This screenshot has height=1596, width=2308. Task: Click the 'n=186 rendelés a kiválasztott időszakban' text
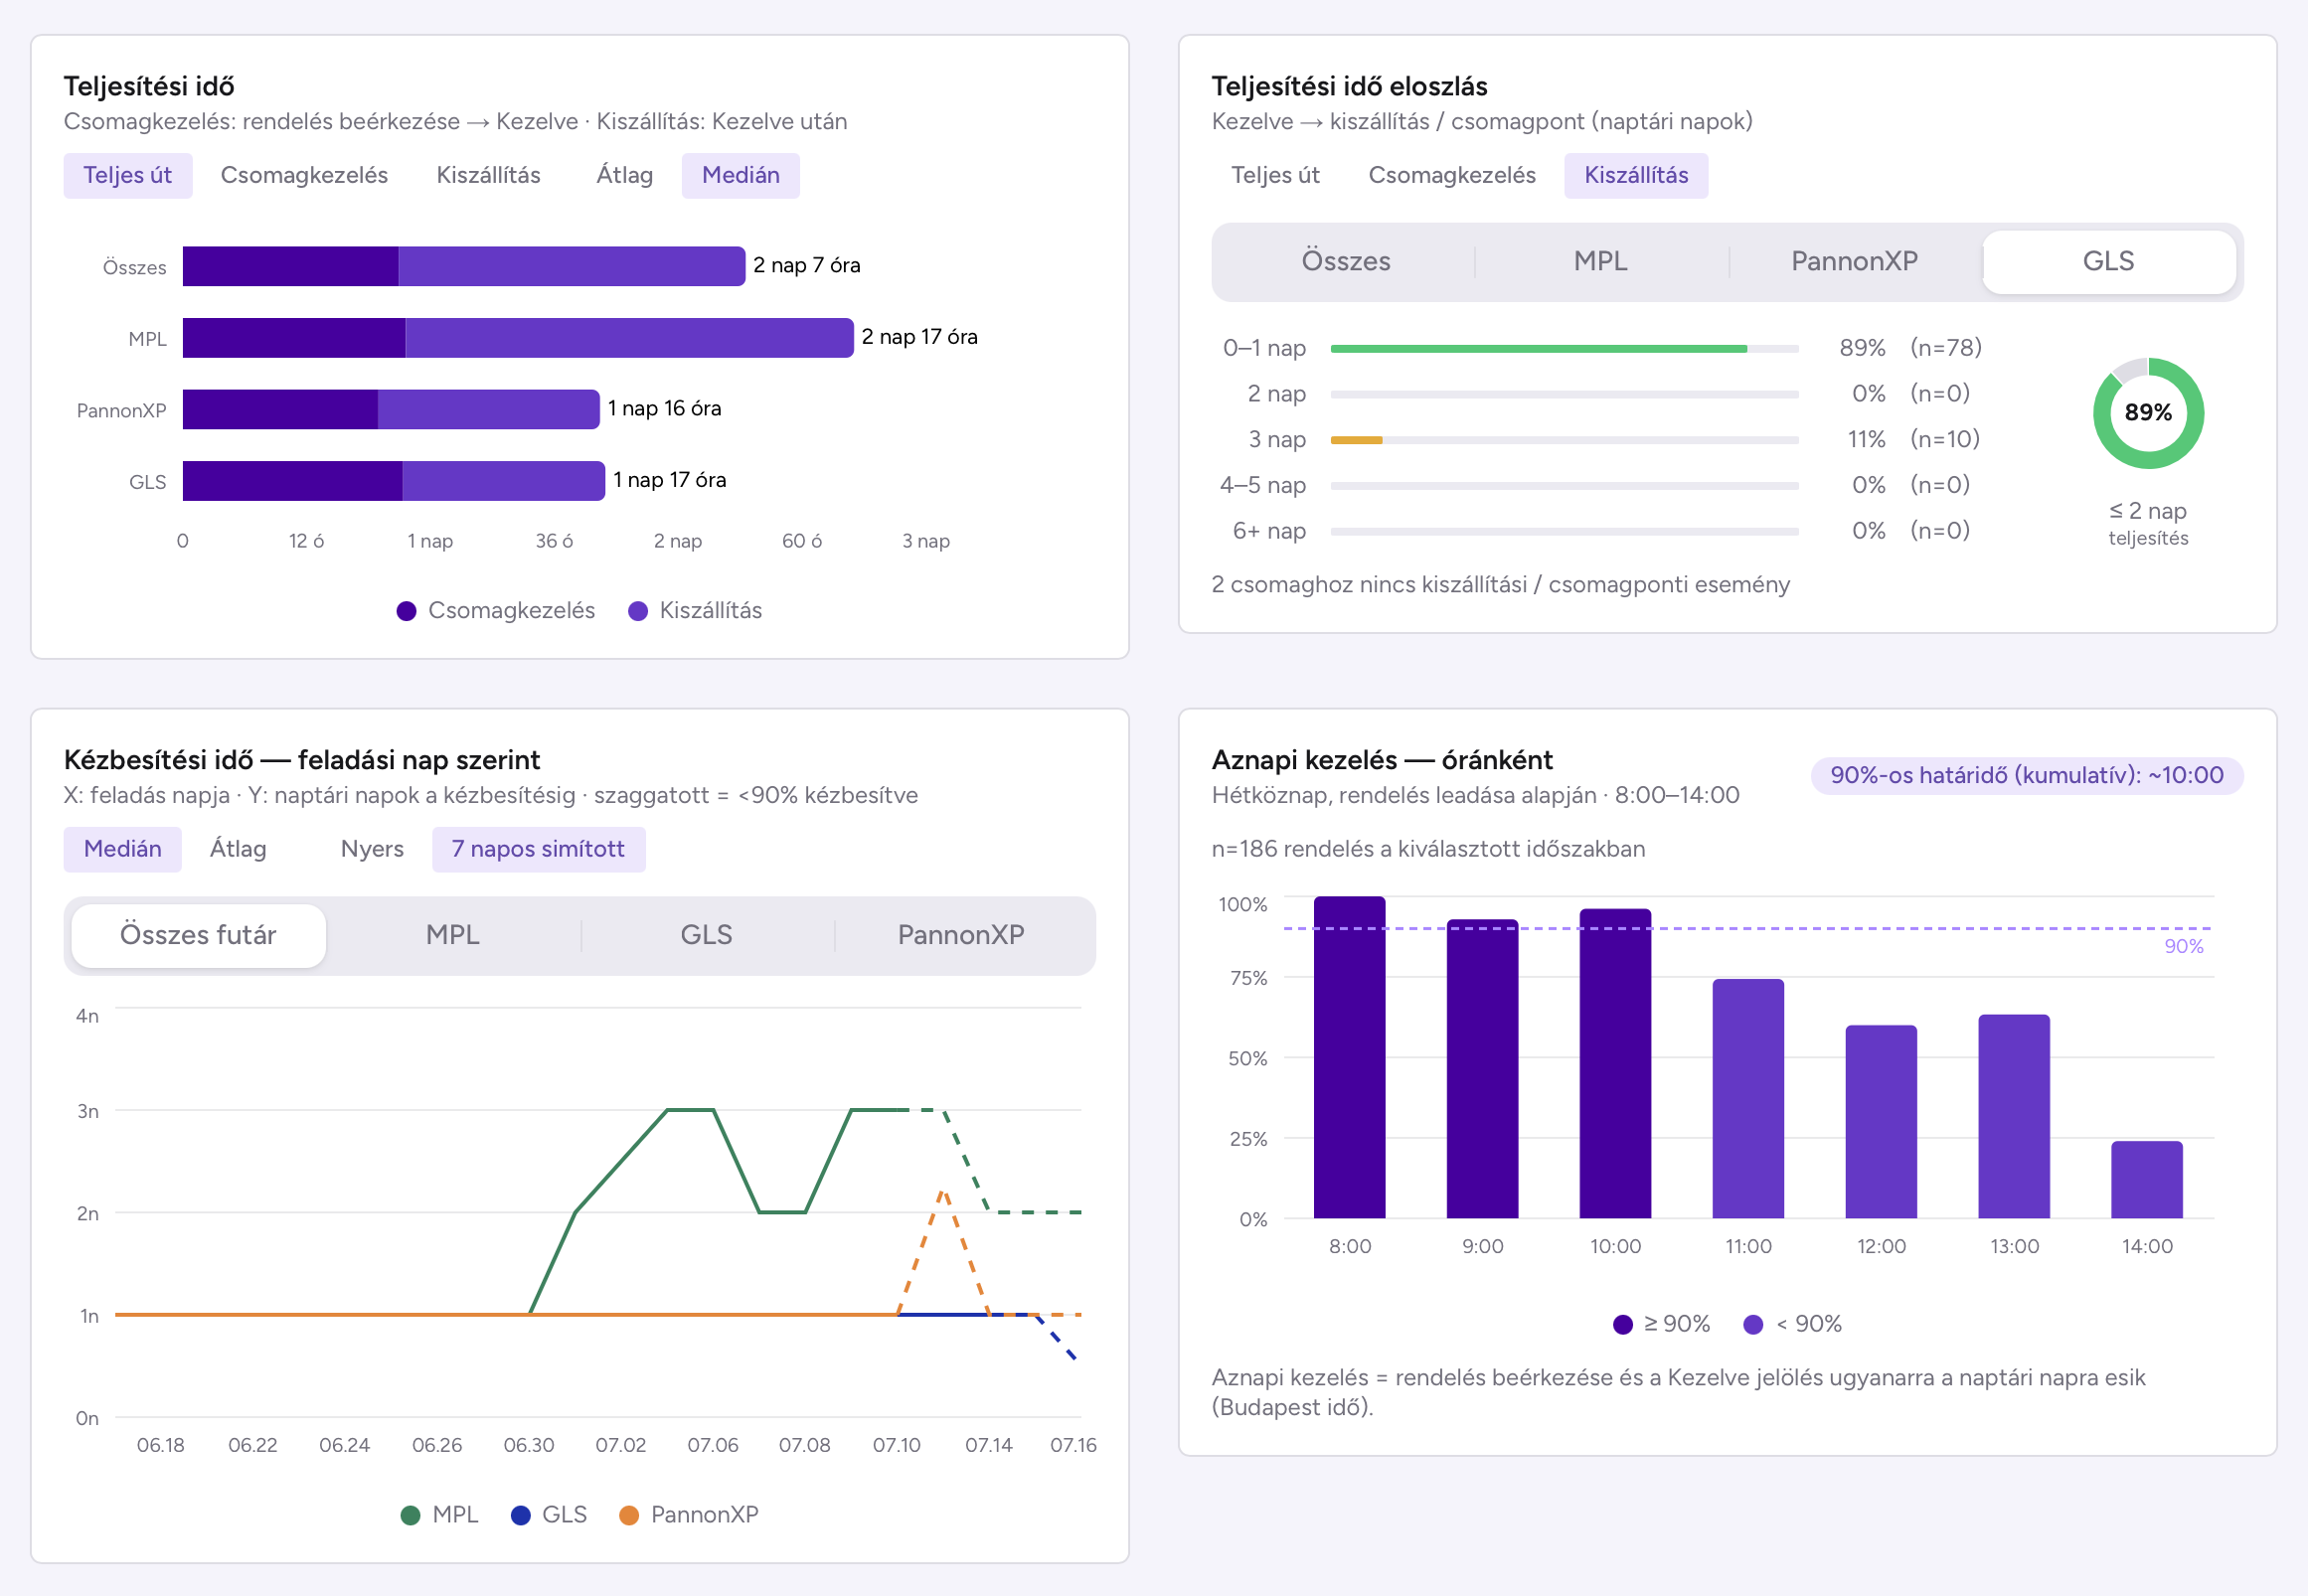coord(1428,850)
